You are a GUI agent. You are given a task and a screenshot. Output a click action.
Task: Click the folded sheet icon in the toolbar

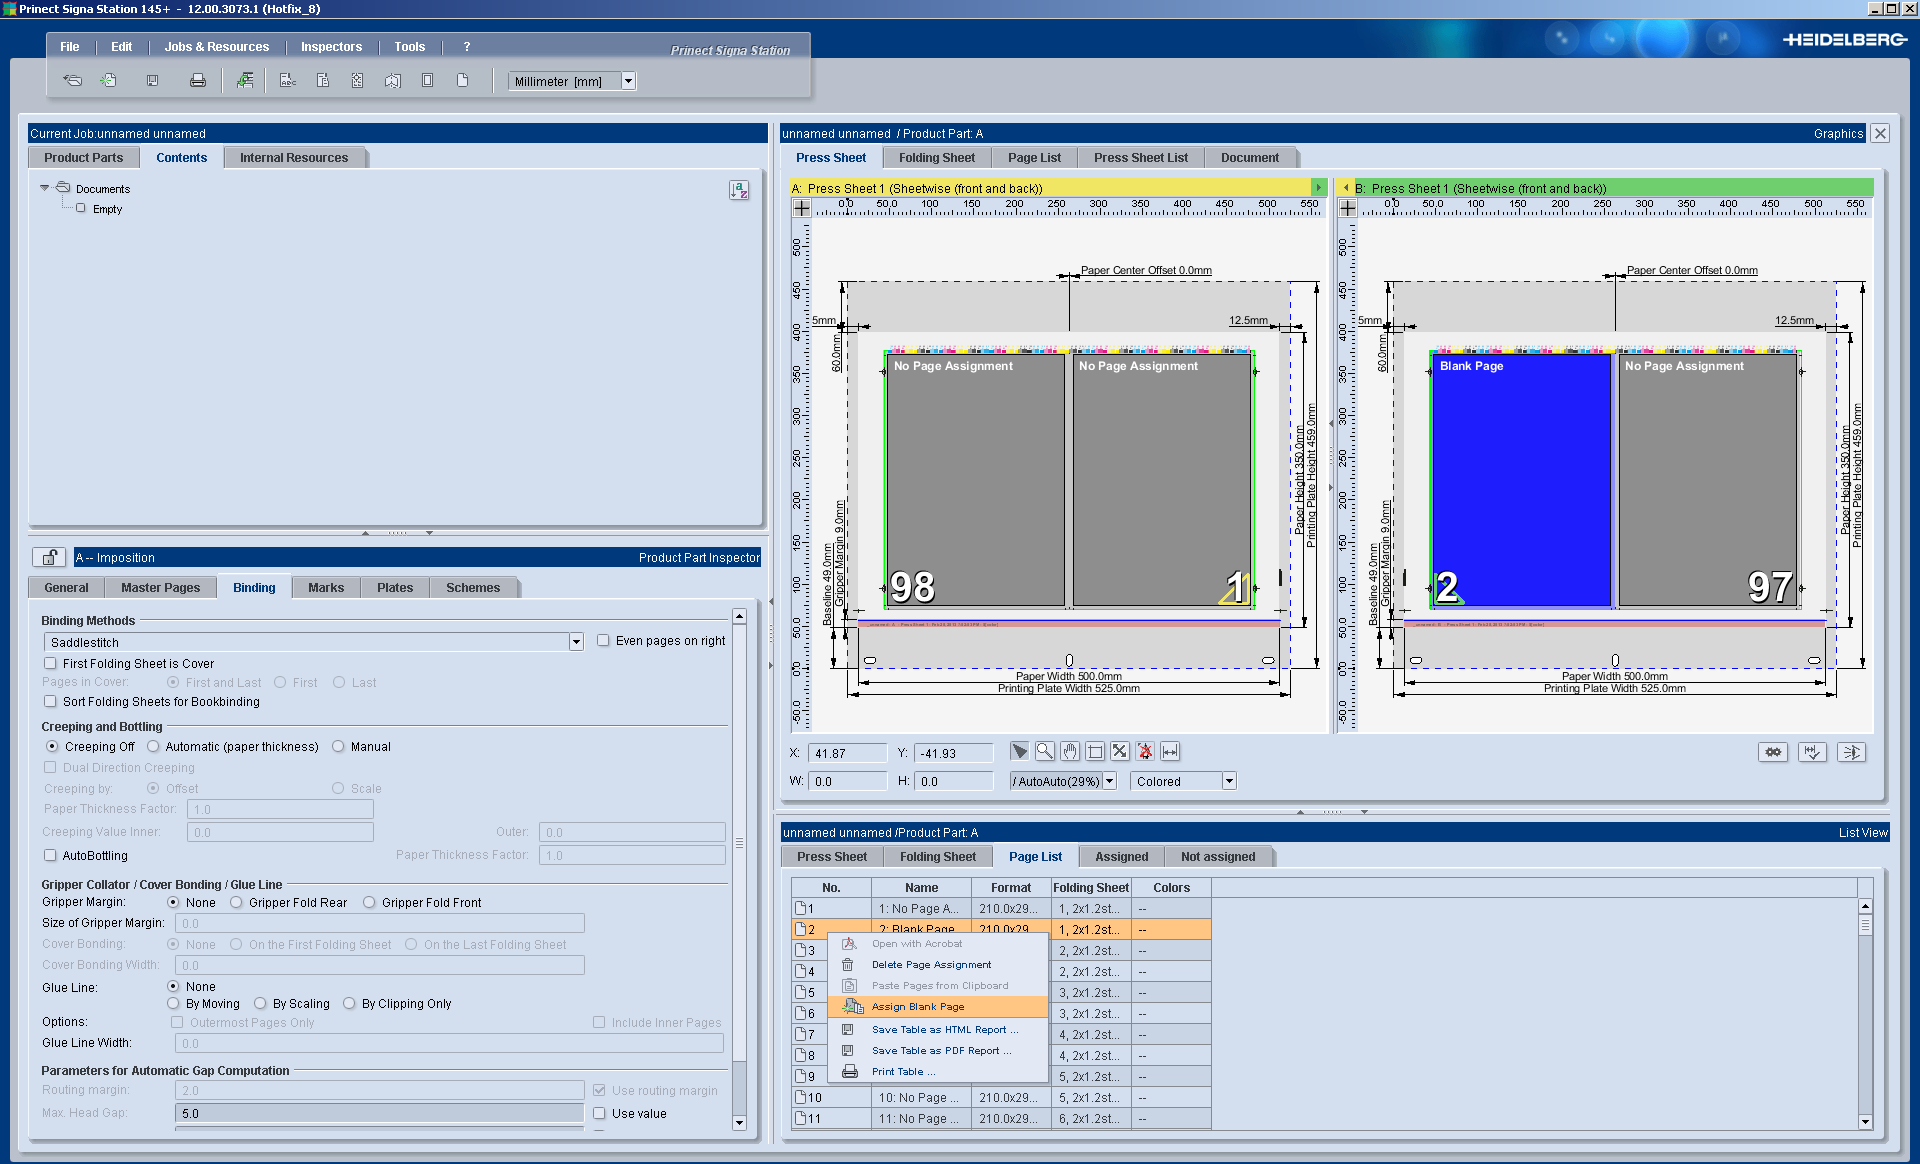393,81
